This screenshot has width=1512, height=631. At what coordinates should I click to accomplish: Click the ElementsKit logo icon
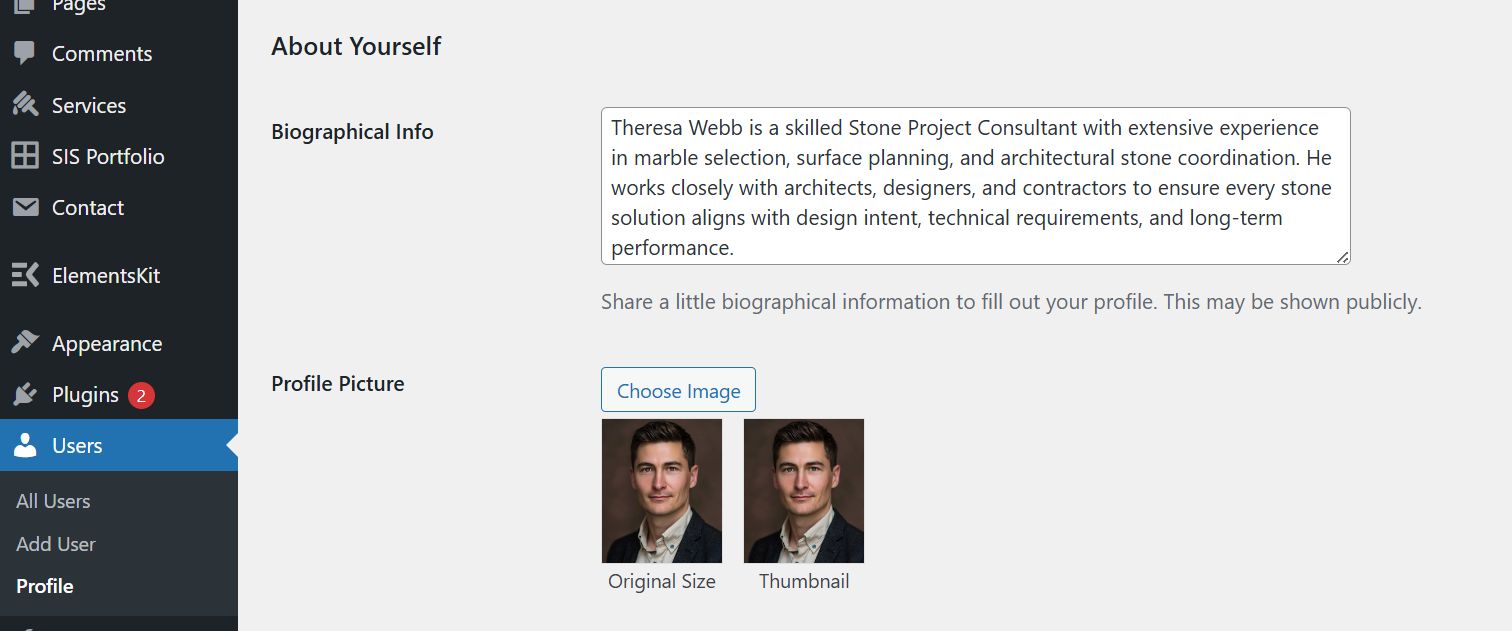coord(25,275)
